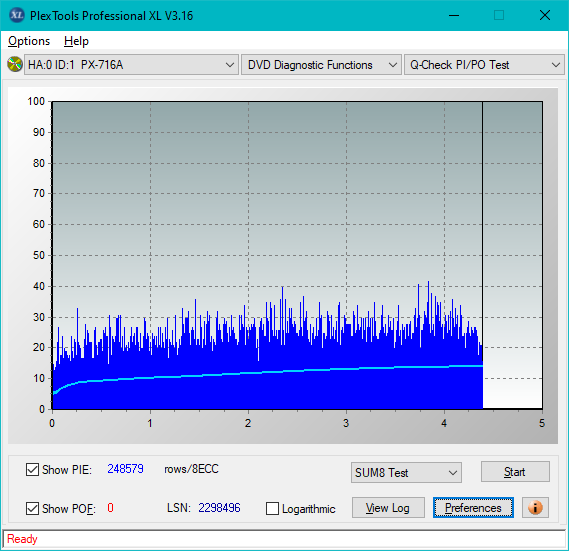The width and height of the screenshot is (569, 551).
Task: Click the PIE count value 248579
Action: pyautogui.click(x=126, y=469)
